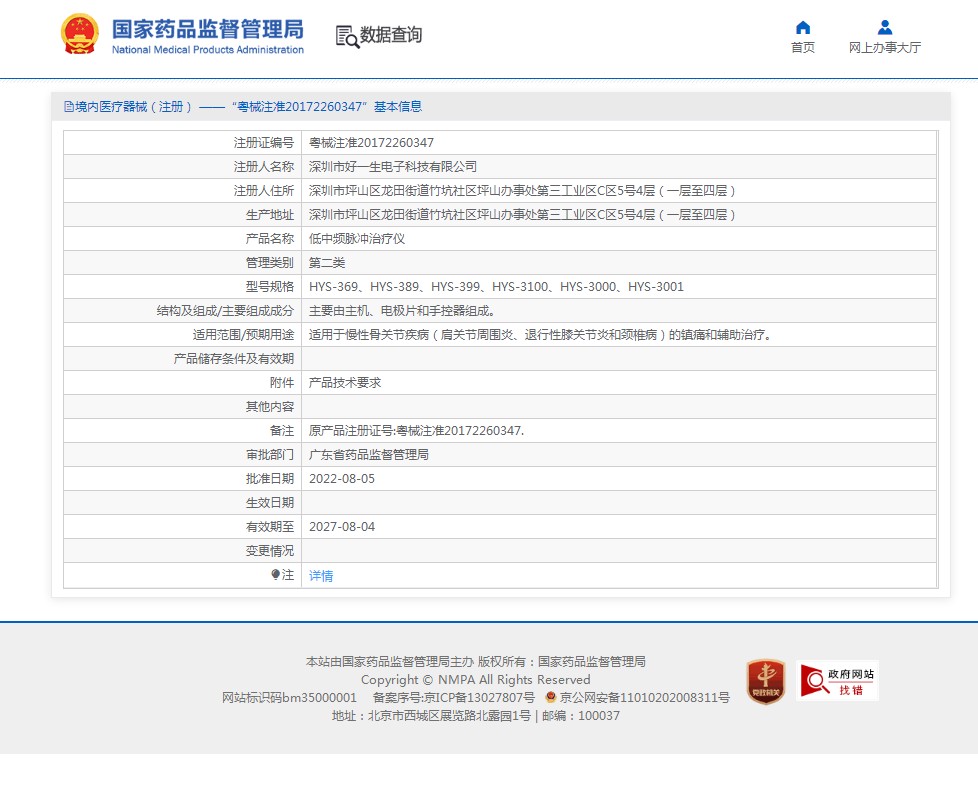Open the 网上办事大厅 user icon
This screenshot has height=809, width=978.
point(884,27)
